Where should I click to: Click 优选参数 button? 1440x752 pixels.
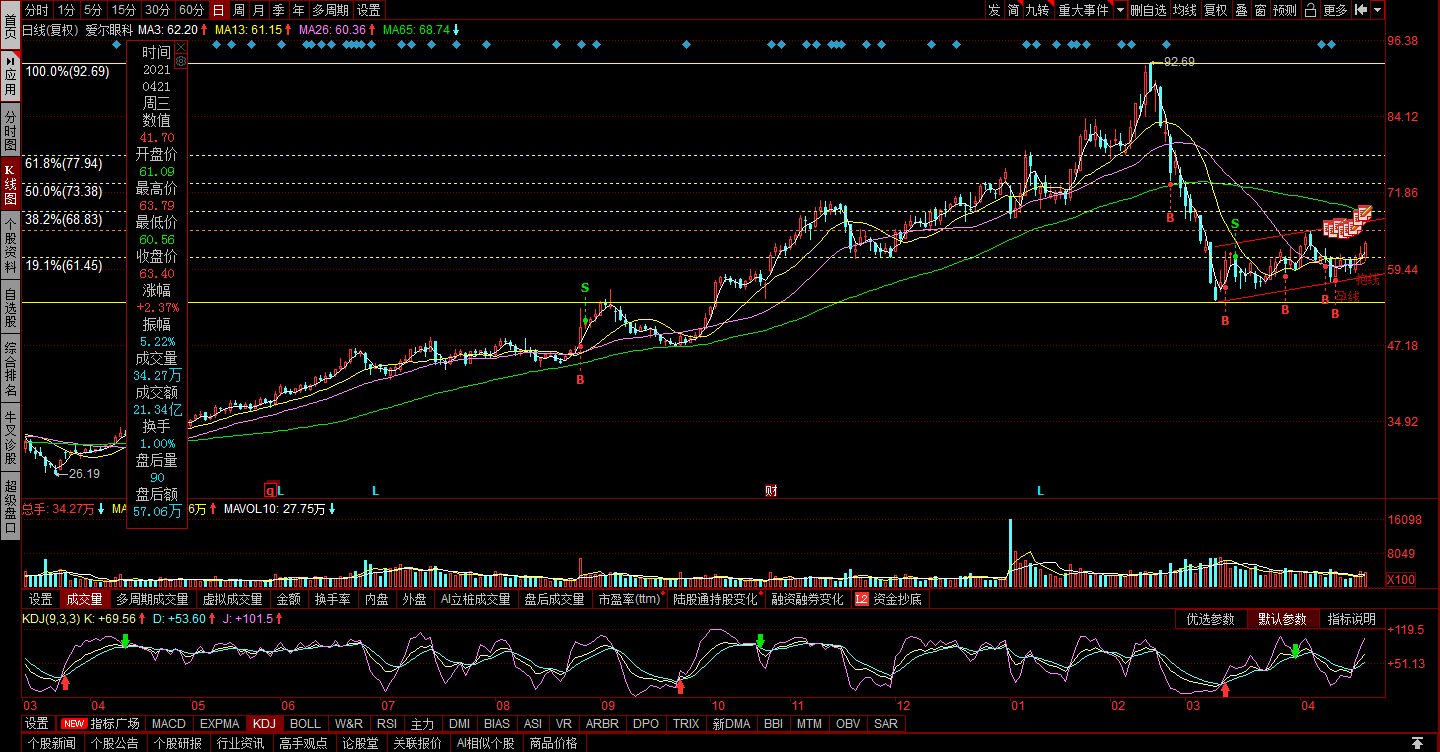click(x=1211, y=619)
